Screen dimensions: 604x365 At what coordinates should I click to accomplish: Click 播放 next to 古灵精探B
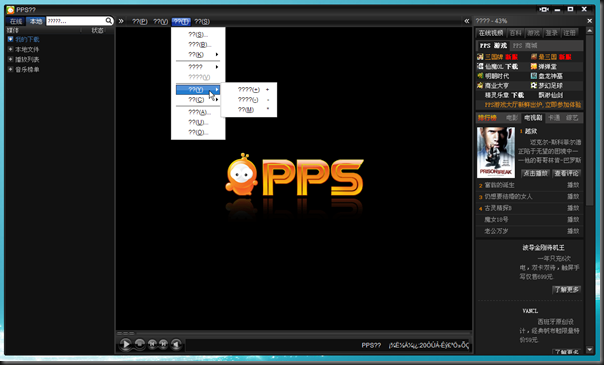pos(573,208)
